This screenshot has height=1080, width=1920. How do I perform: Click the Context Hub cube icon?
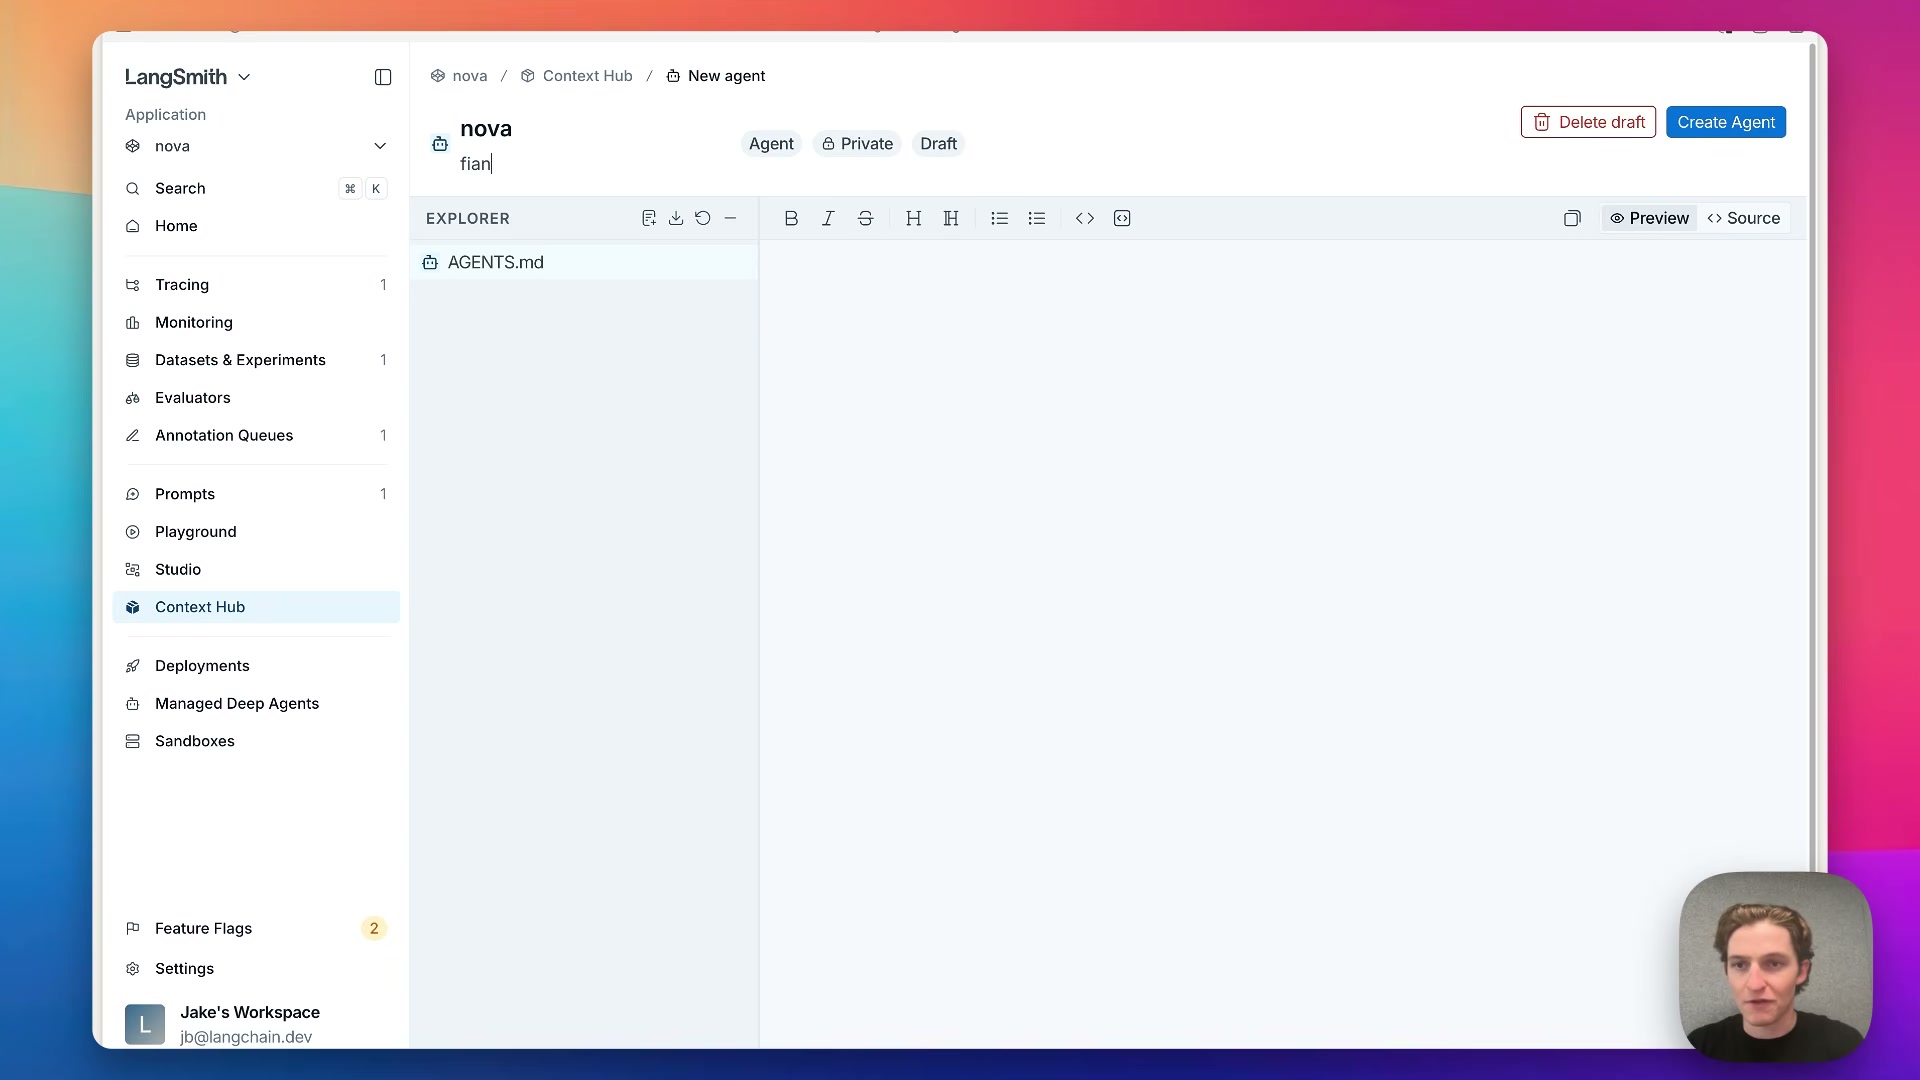[x=132, y=607]
